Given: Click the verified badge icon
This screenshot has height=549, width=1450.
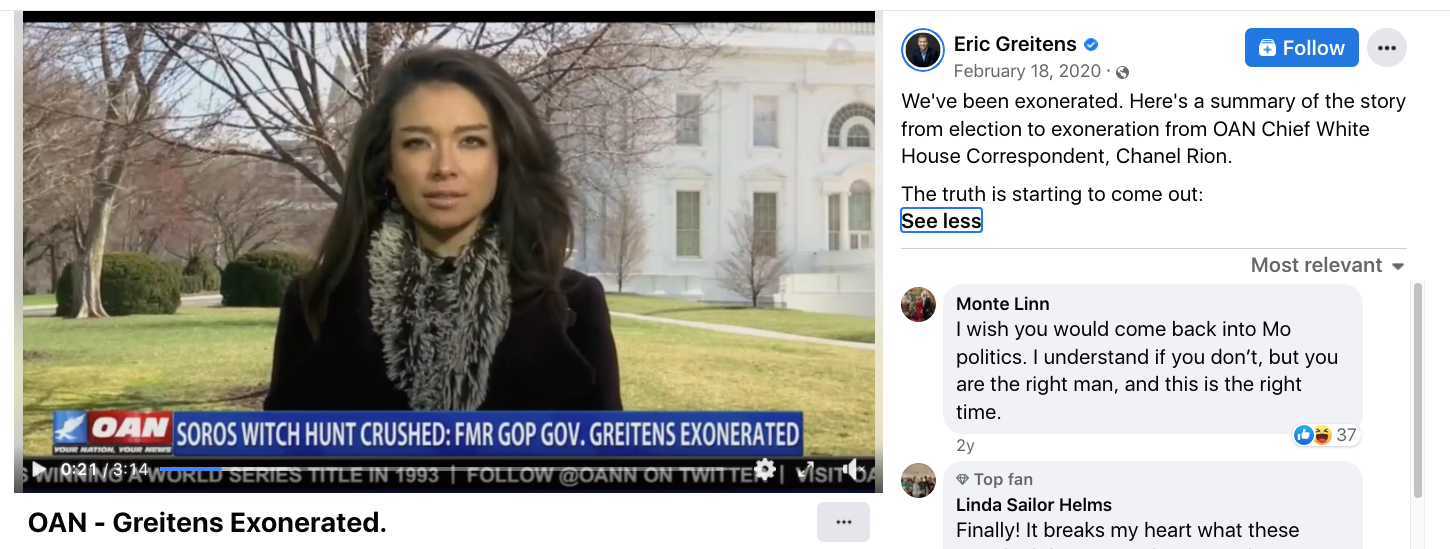Looking at the screenshot, I should point(1092,45).
